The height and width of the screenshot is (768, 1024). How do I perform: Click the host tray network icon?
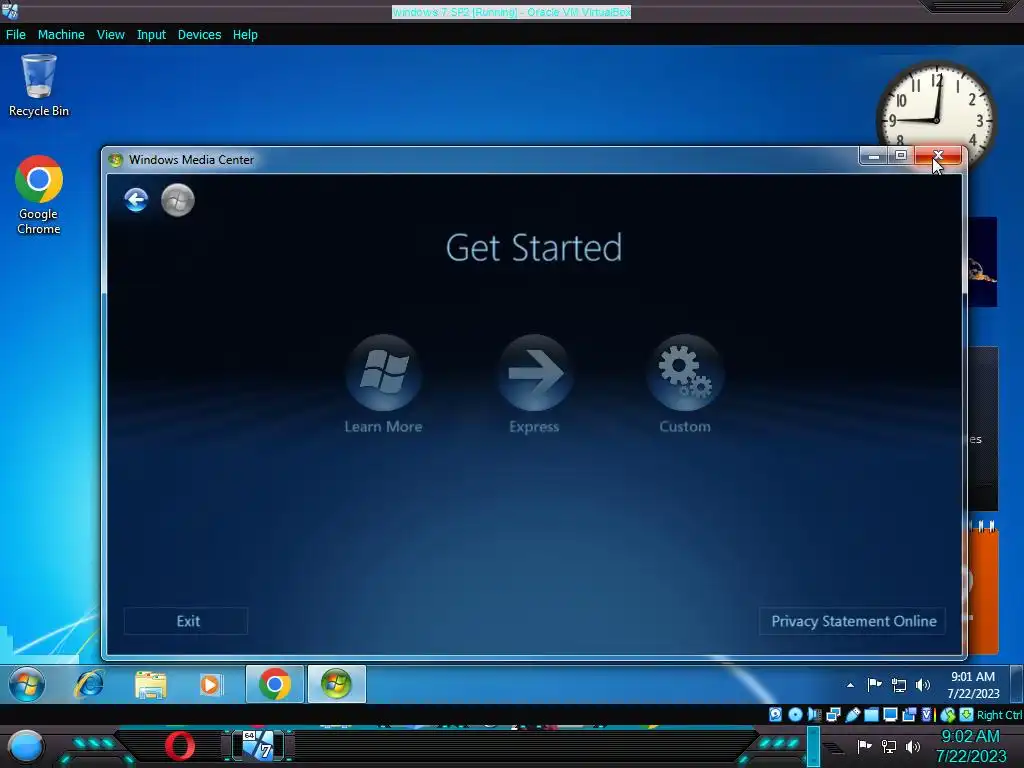pyautogui.click(x=889, y=746)
